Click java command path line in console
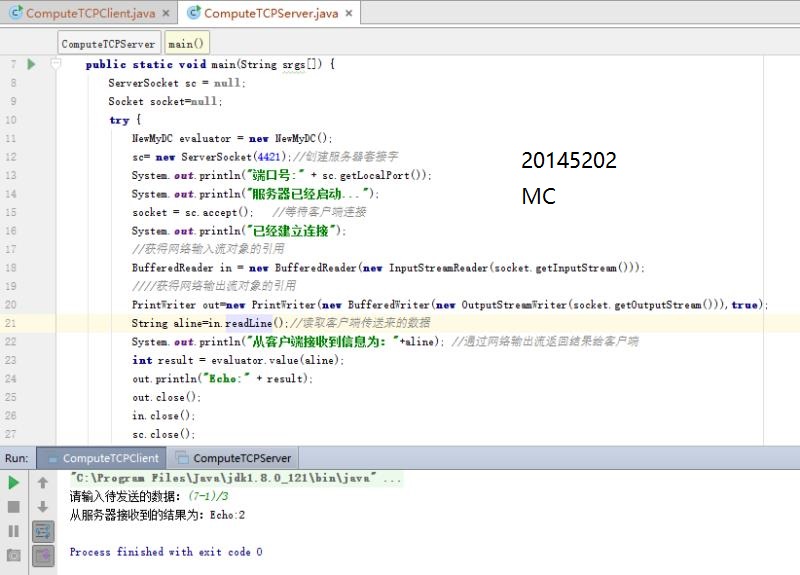Viewport: 800px width, 575px height. [x=236, y=478]
